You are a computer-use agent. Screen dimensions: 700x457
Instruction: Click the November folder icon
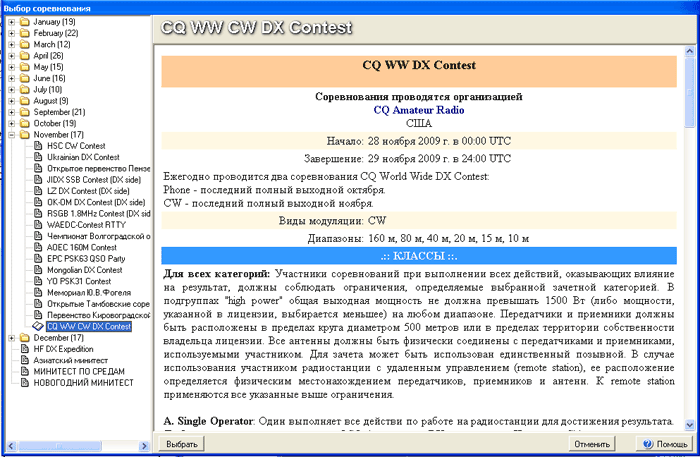(x=25, y=135)
